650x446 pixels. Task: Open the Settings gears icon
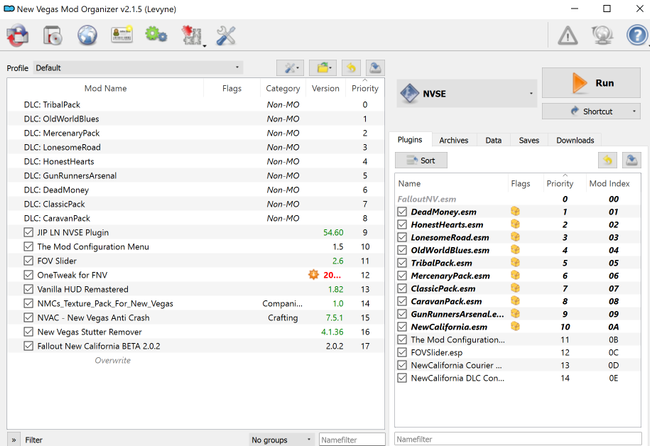pos(156,34)
